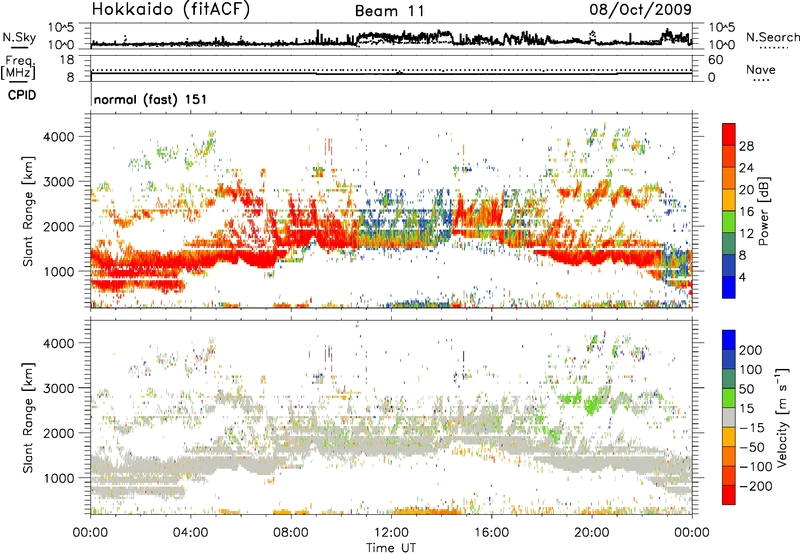Click '200' on the Velocity colorbar
The height and width of the screenshot is (554, 800).
point(751,350)
